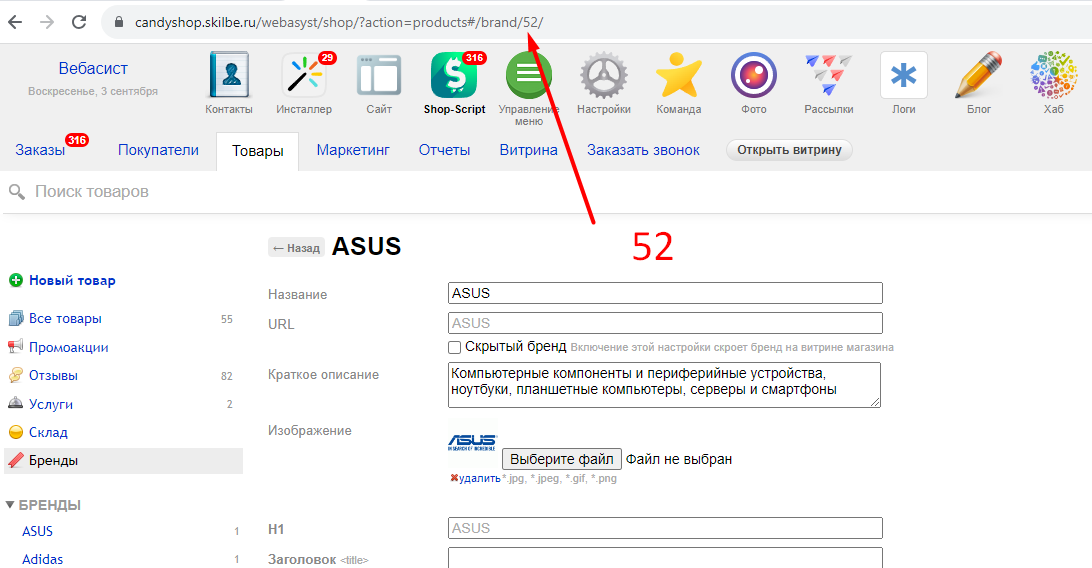The width and height of the screenshot is (1092, 568).
Task: Click the Назад back button
Action: (x=296, y=248)
